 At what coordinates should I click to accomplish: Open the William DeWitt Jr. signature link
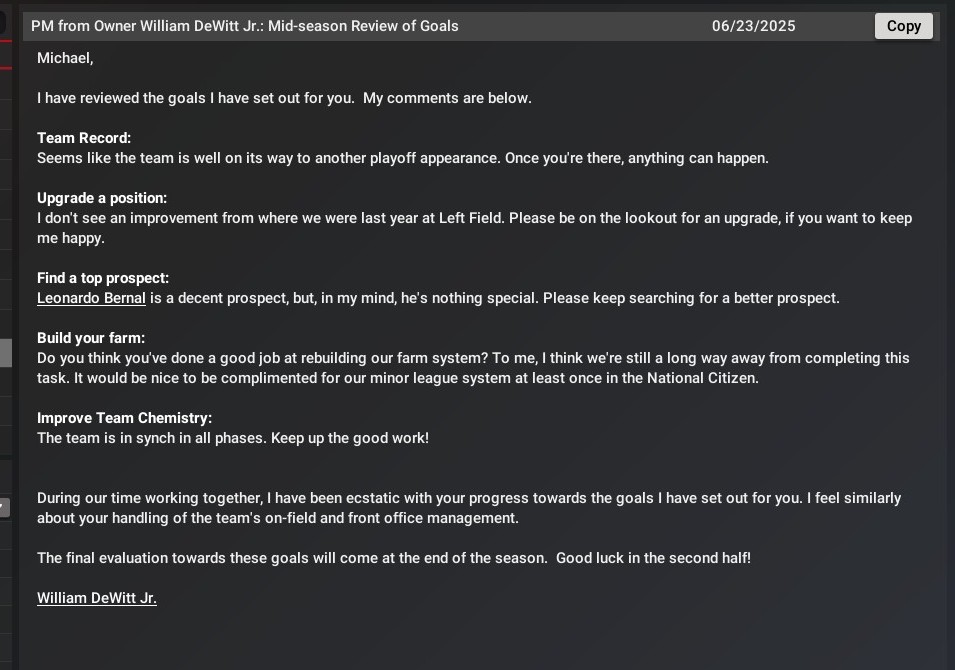pyautogui.click(x=97, y=598)
